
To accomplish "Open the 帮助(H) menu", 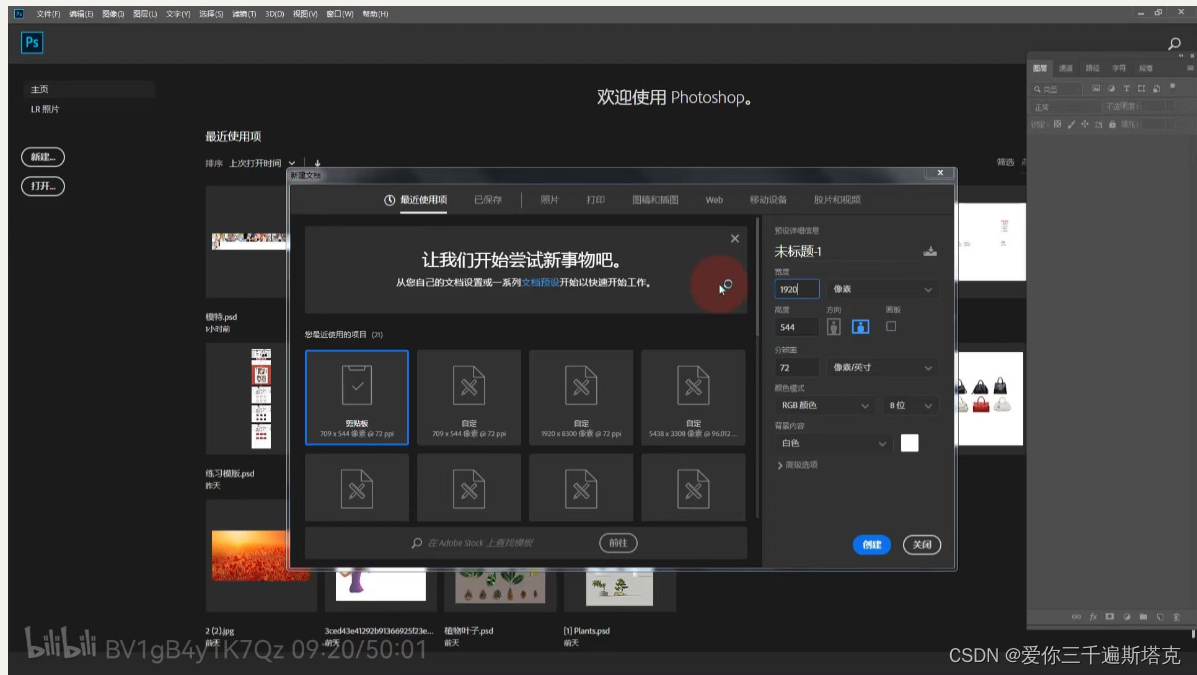I will tap(375, 14).
